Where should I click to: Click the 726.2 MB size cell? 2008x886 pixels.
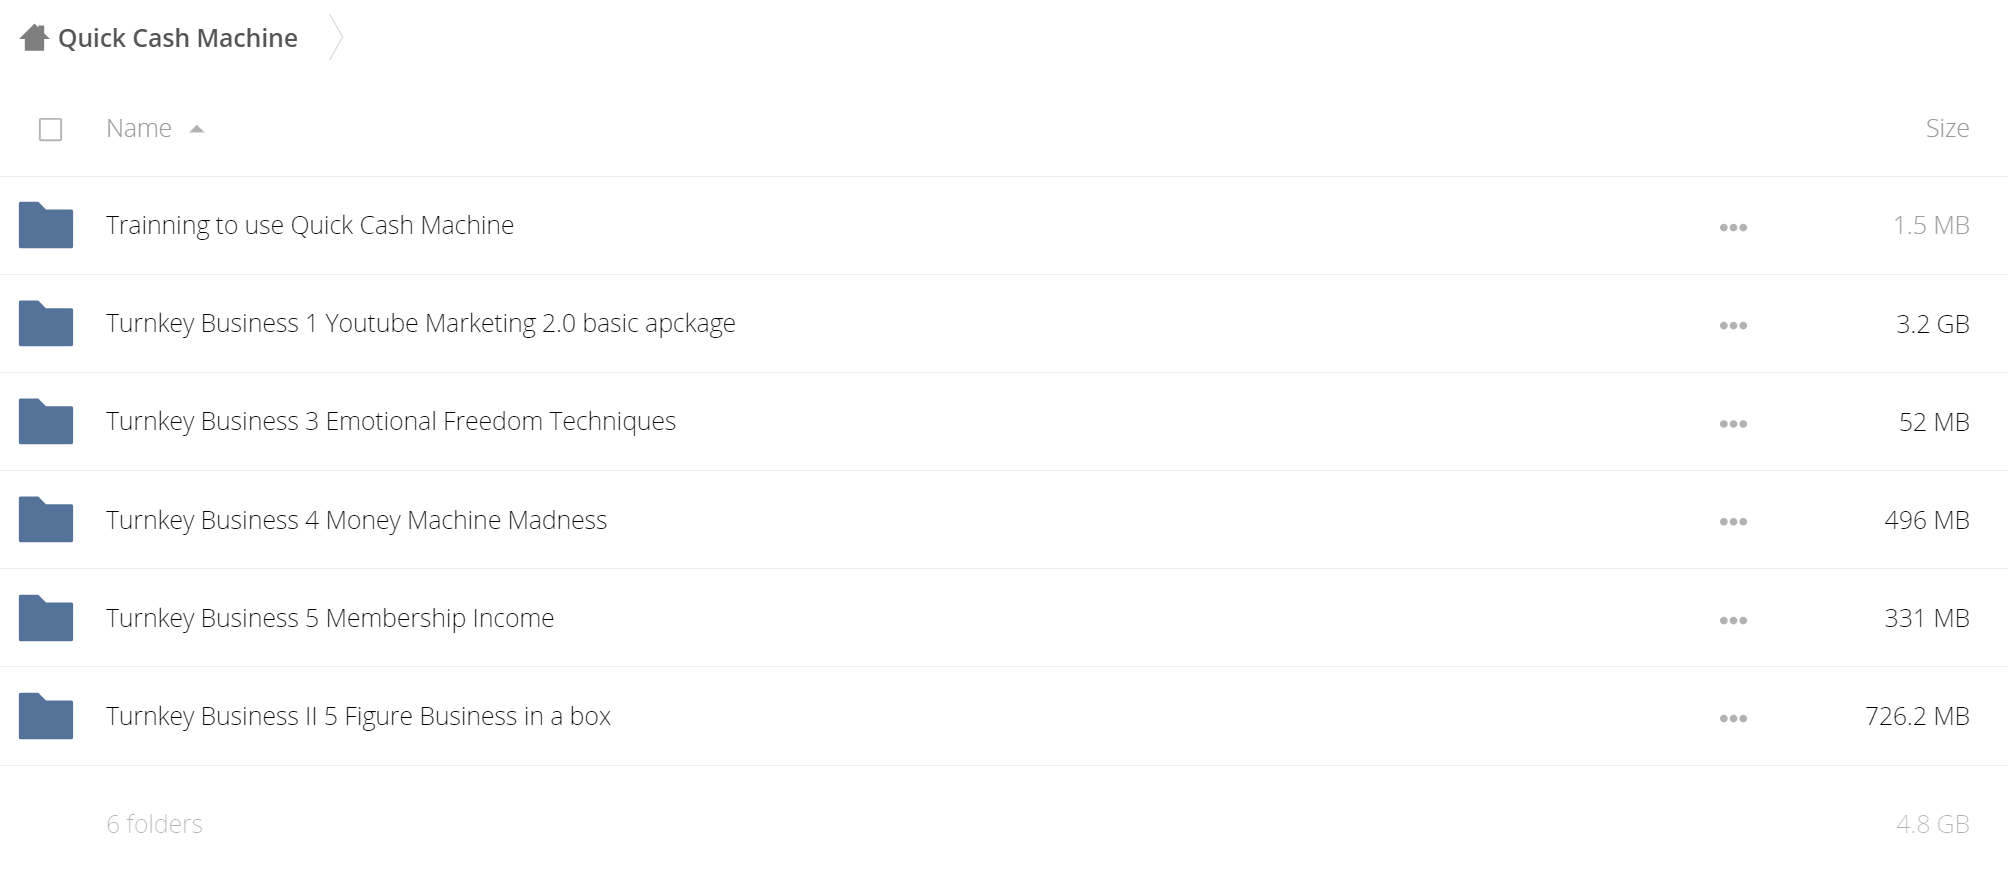[1917, 716]
